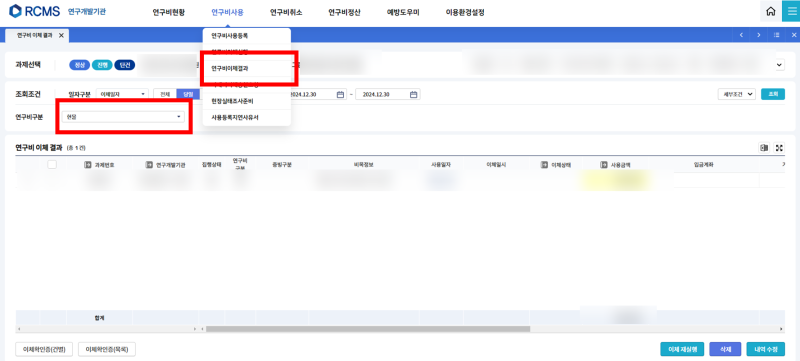This screenshot has height=361, width=800.
Task: Click the 내역 수정 button
Action: click(765, 349)
